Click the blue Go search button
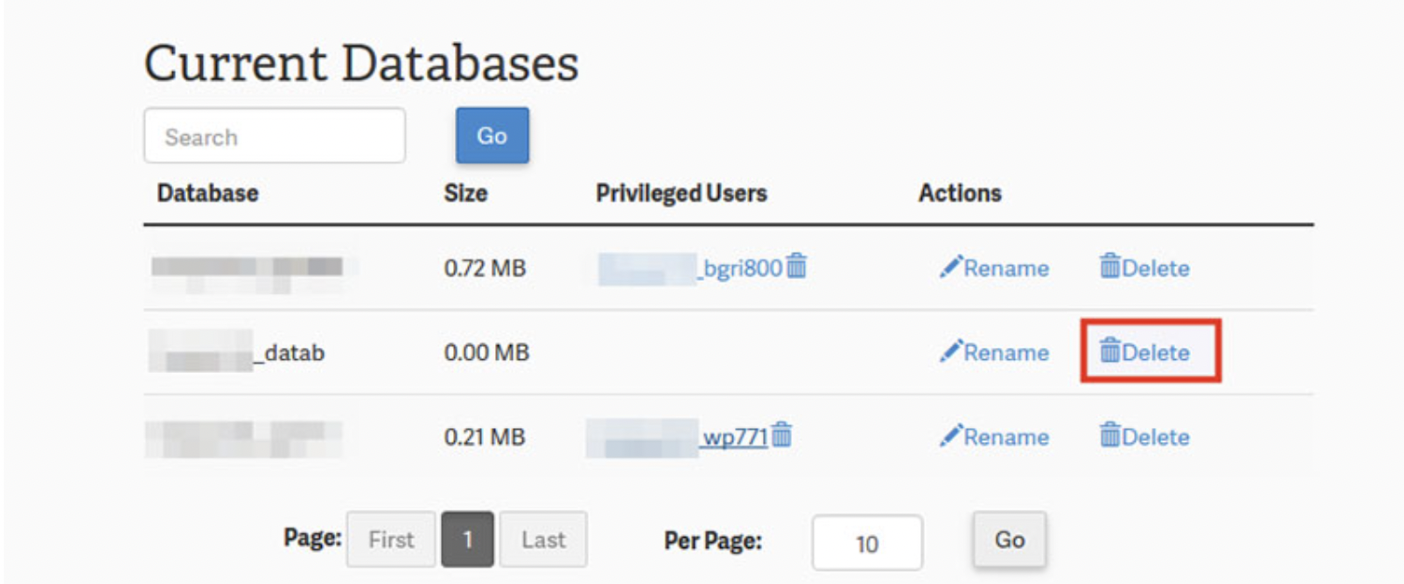The image size is (1404, 584). pos(492,135)
